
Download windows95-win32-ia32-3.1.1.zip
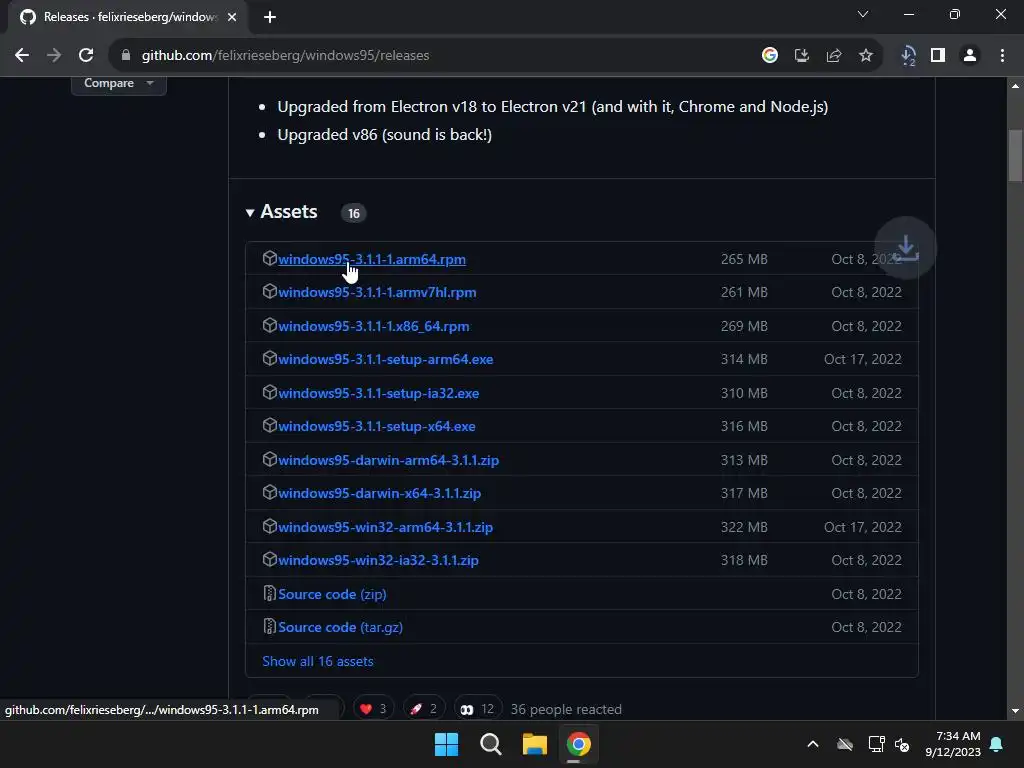click(378, 560)
